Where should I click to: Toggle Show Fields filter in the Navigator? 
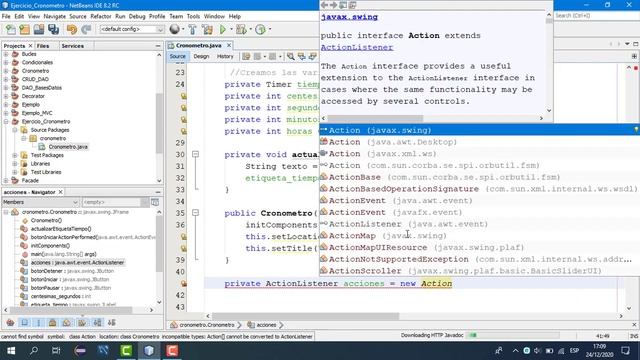(24, 322)
